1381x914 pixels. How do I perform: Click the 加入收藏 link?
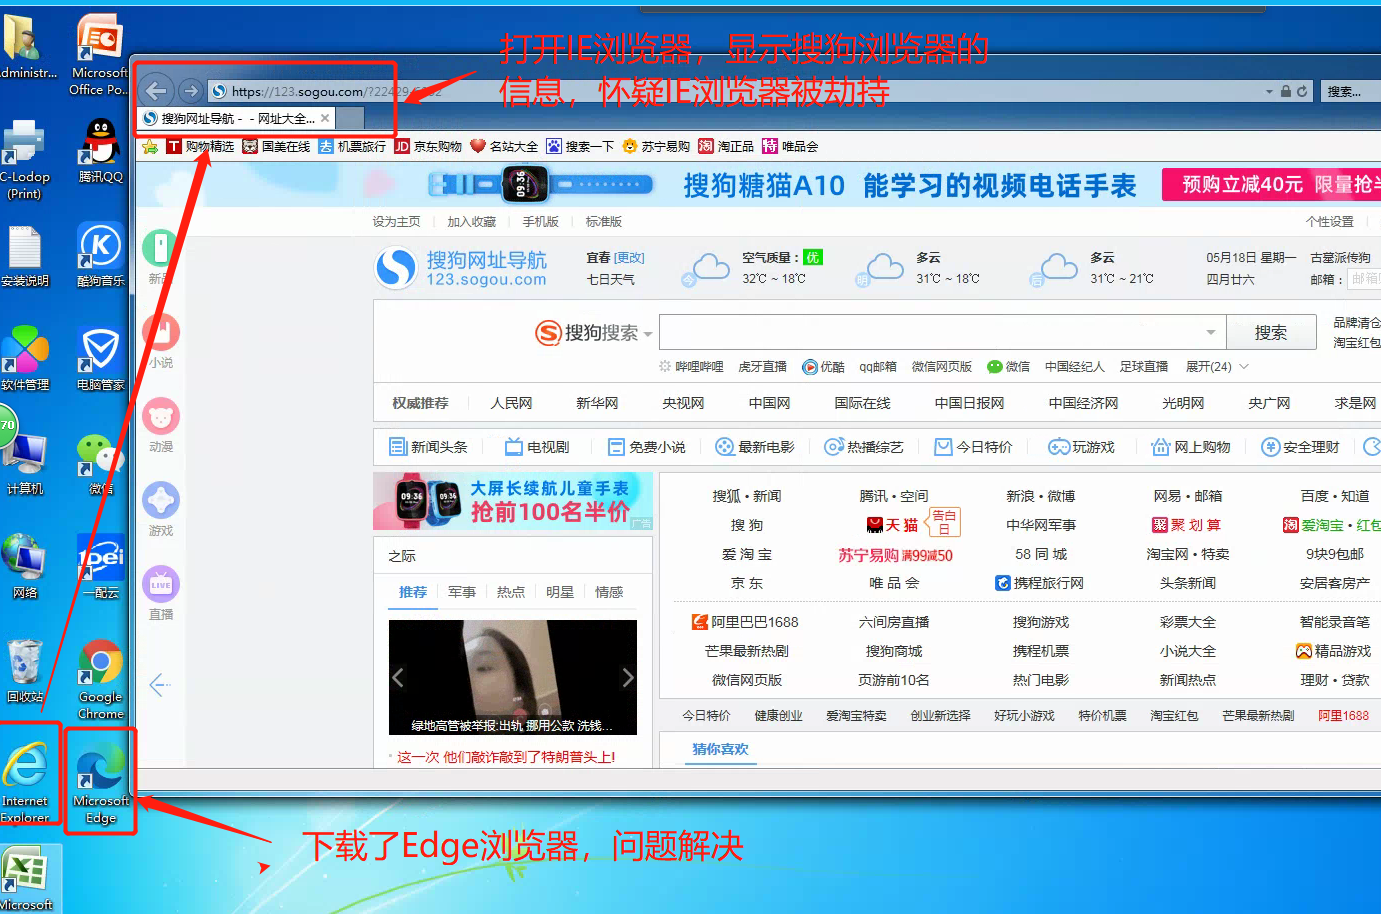tap(472, 222)
